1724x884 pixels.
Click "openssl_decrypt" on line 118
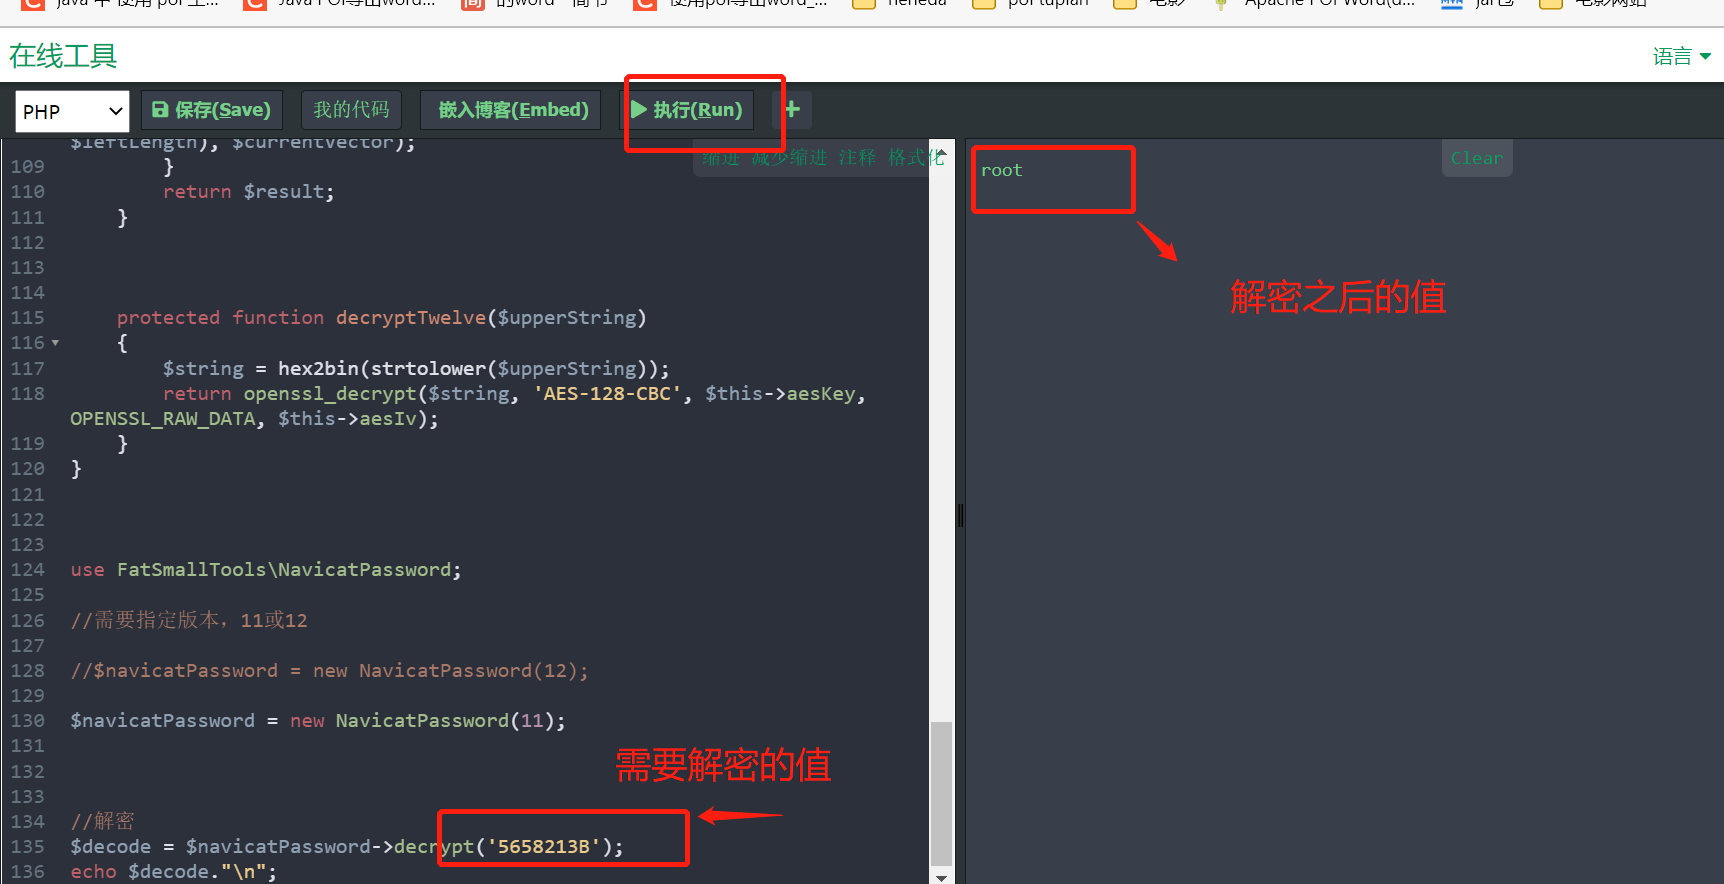click(329, 394)
